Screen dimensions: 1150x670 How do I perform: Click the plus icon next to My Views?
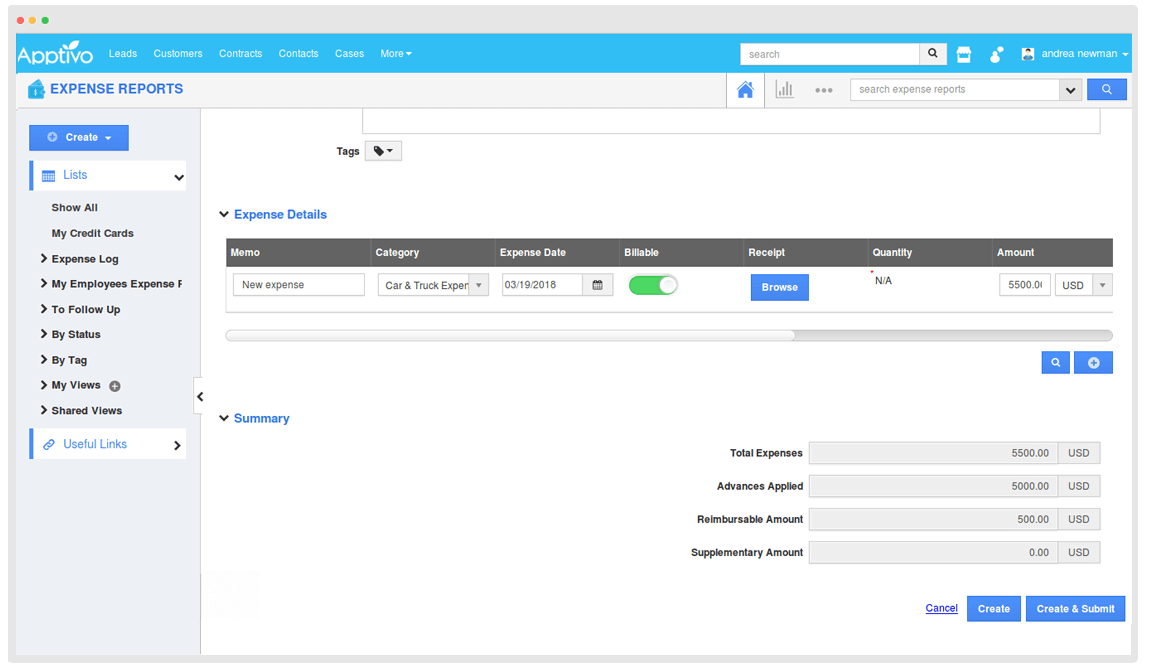point(114,386)
